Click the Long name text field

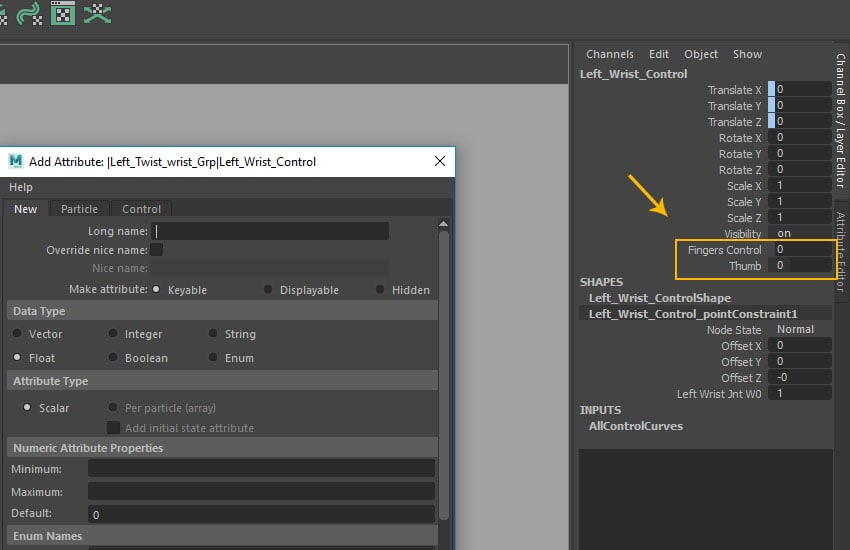[270, 231]
